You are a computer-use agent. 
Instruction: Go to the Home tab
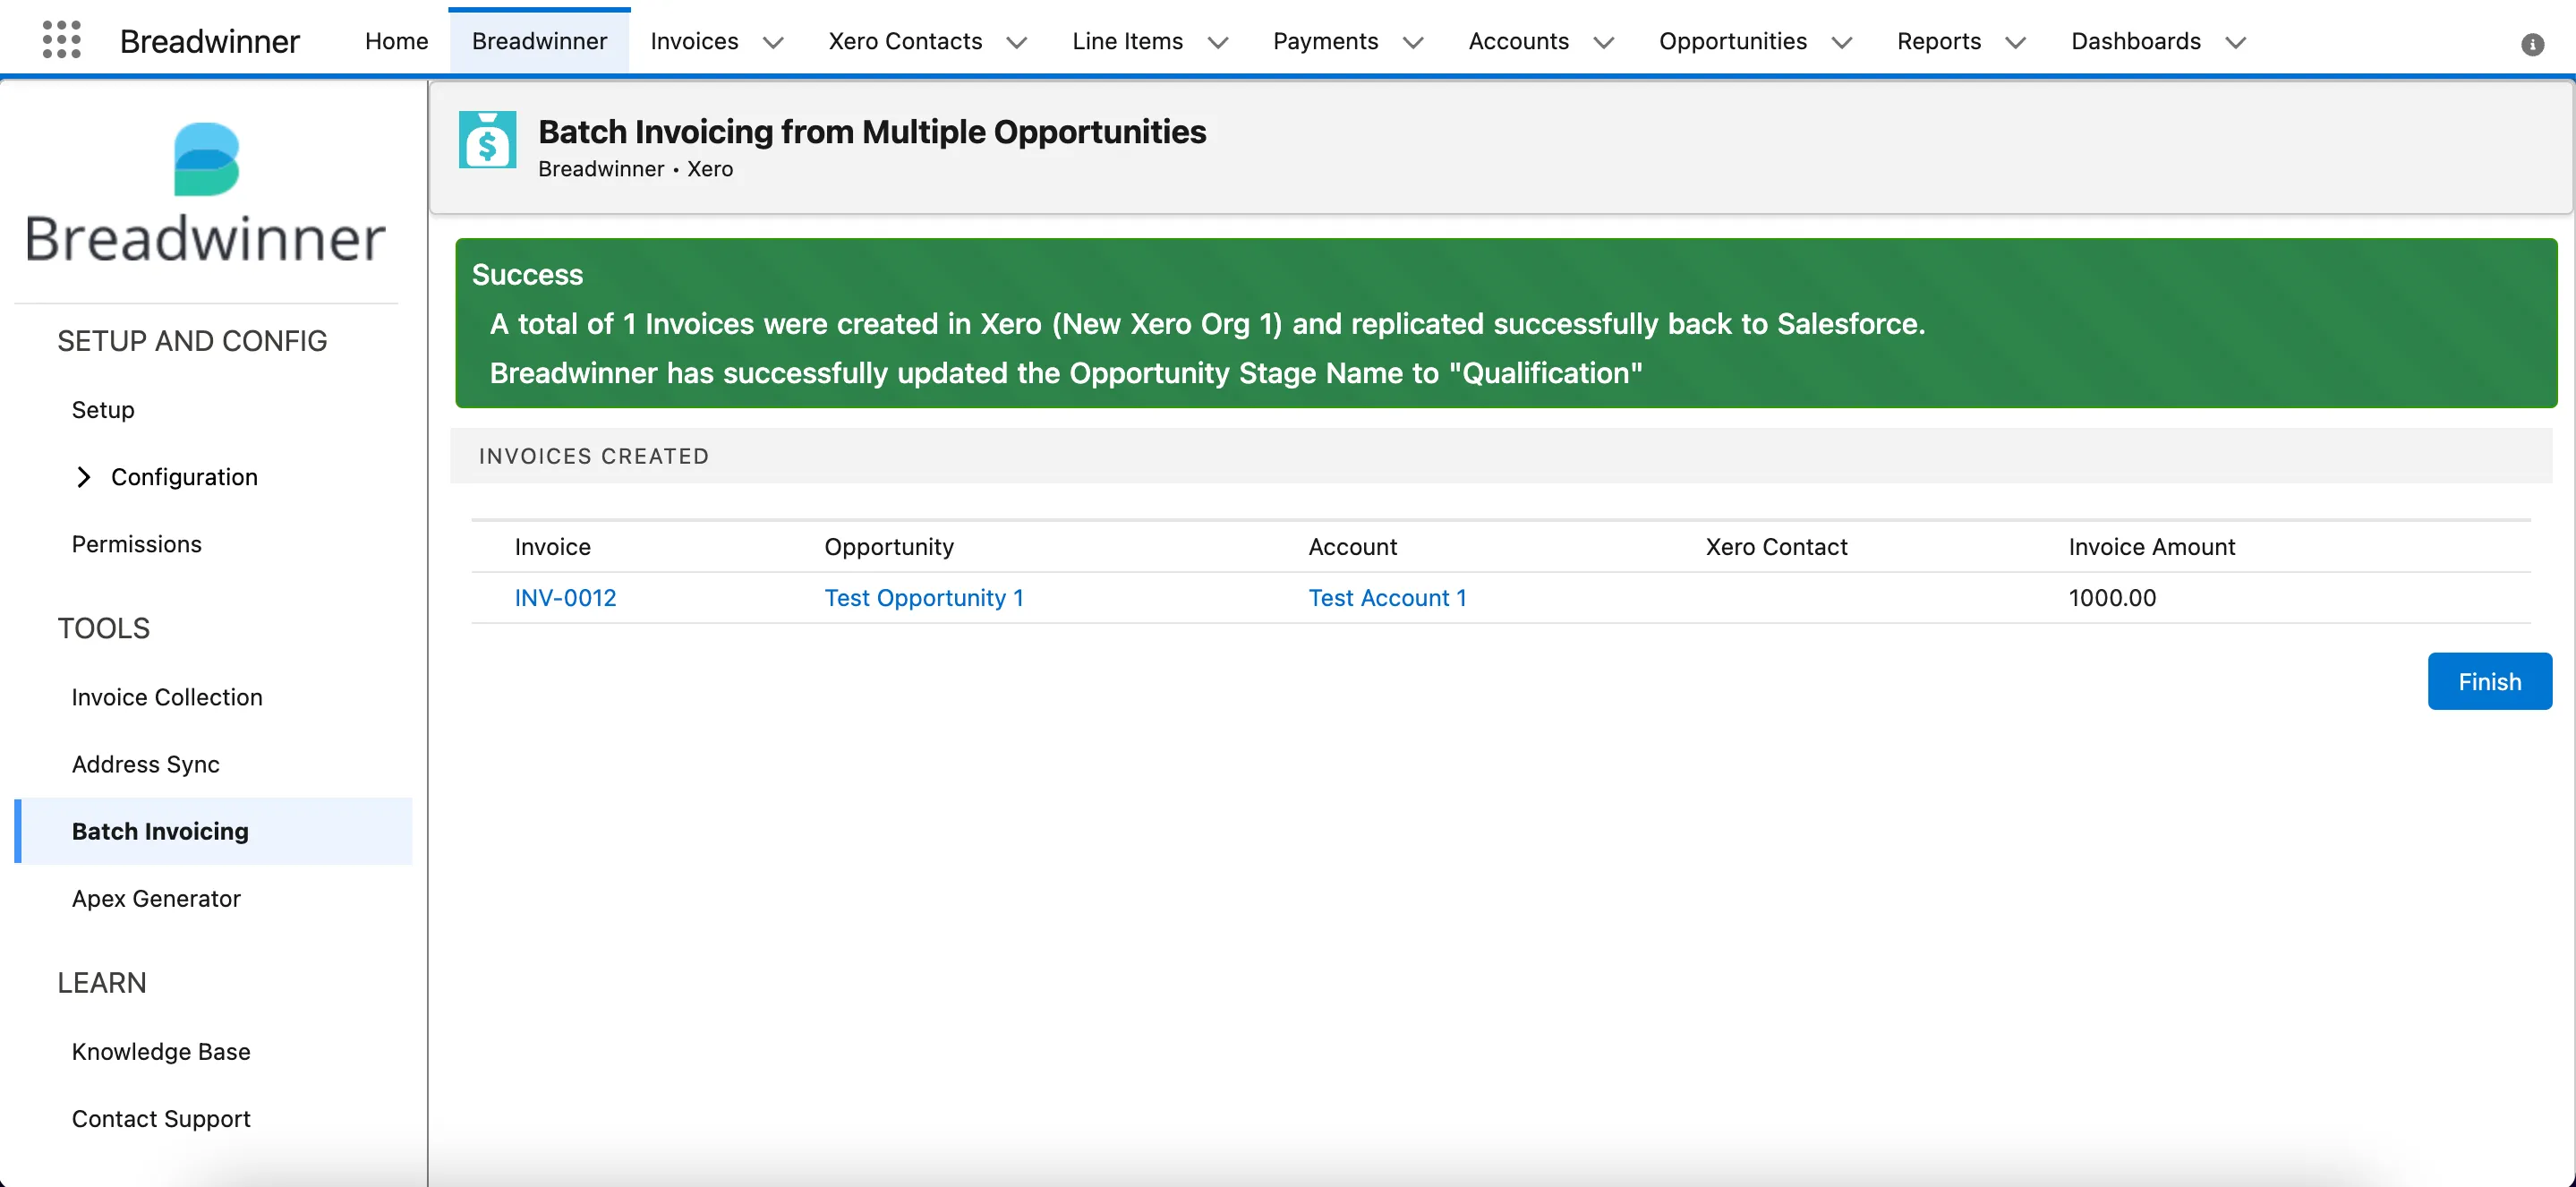(396, 41)
